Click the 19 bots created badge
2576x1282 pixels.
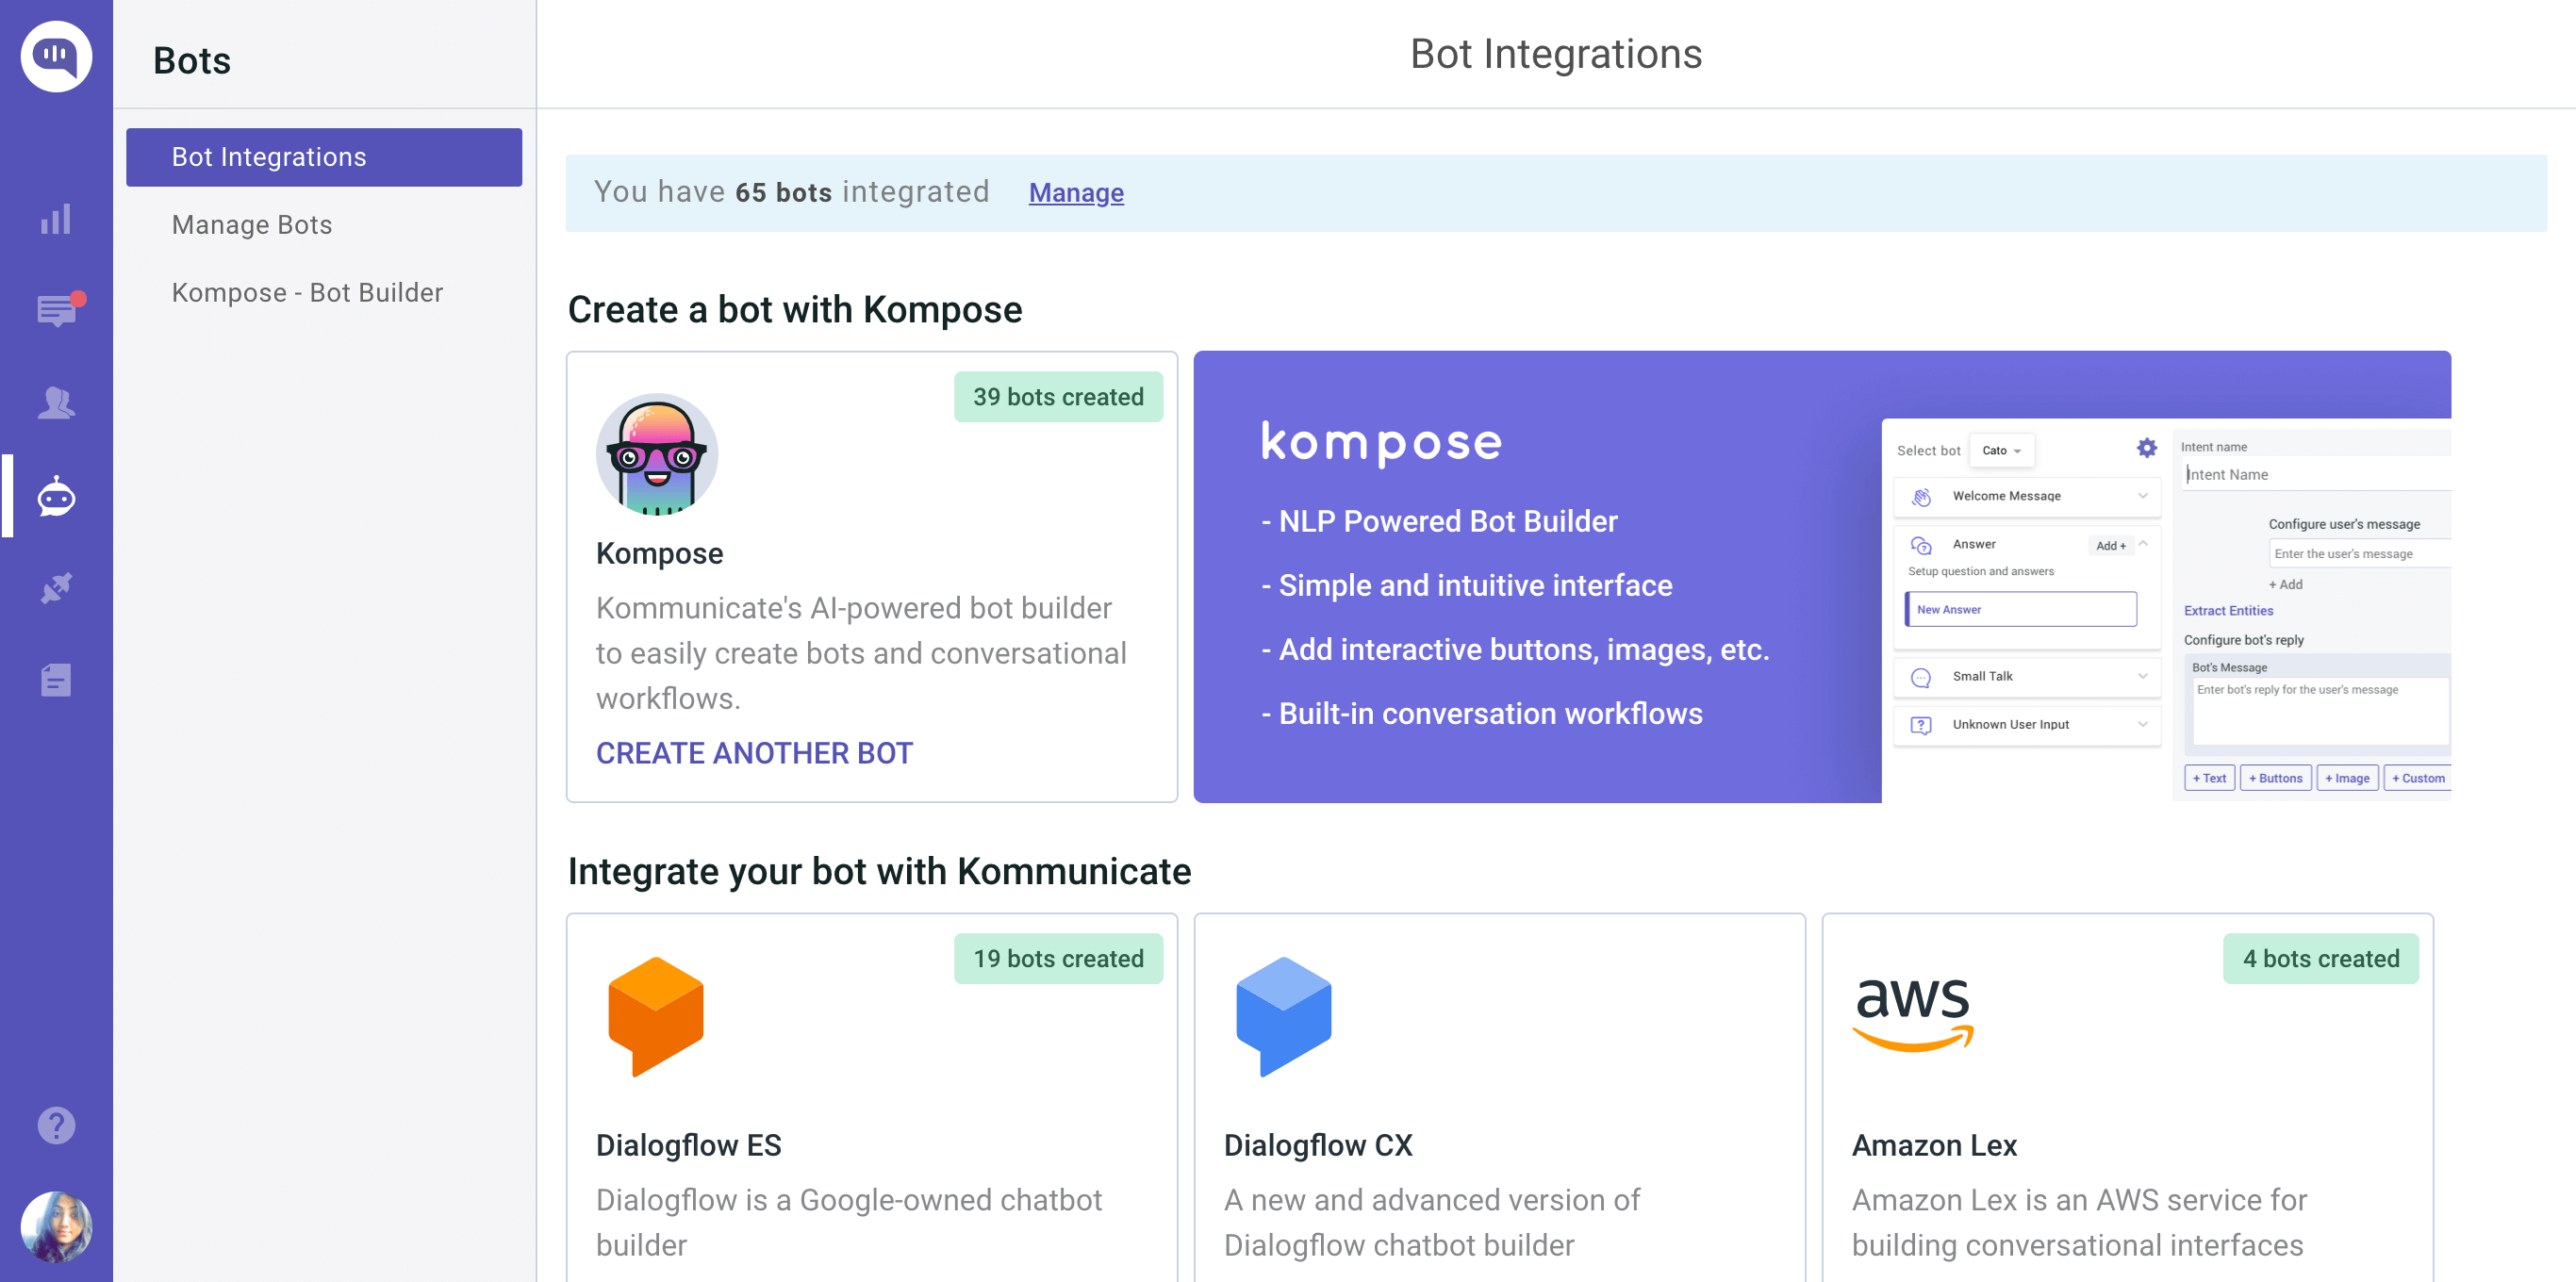coord(1058,958)
